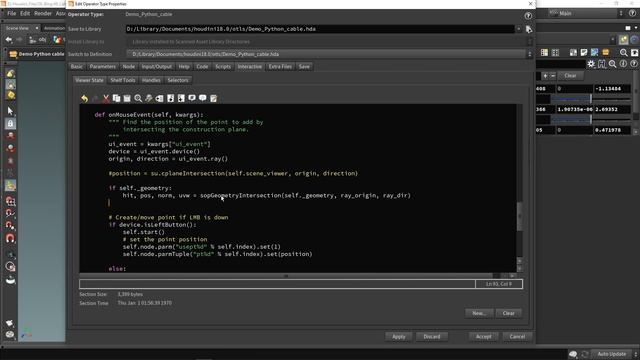Click Clear button below the code editor
640x360 pixels.
coord(509,313)
